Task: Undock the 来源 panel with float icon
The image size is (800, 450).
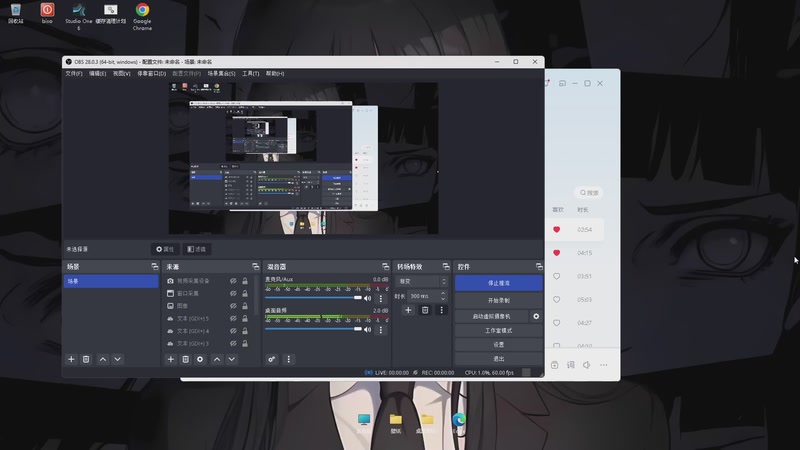Action: click(256, 266)
